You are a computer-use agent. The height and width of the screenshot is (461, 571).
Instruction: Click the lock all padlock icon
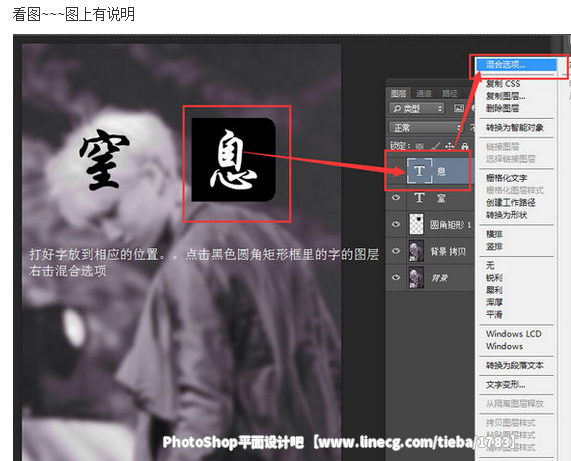(465, 146)
